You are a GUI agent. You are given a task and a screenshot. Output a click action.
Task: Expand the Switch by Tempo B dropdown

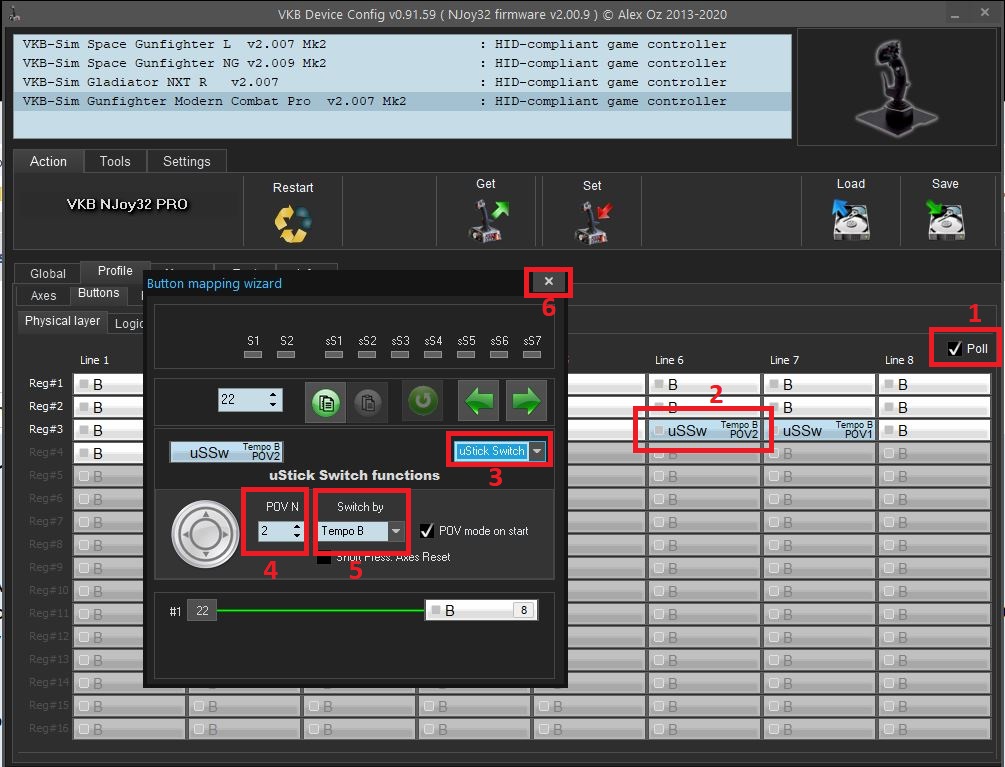click(x=396, y=531)
